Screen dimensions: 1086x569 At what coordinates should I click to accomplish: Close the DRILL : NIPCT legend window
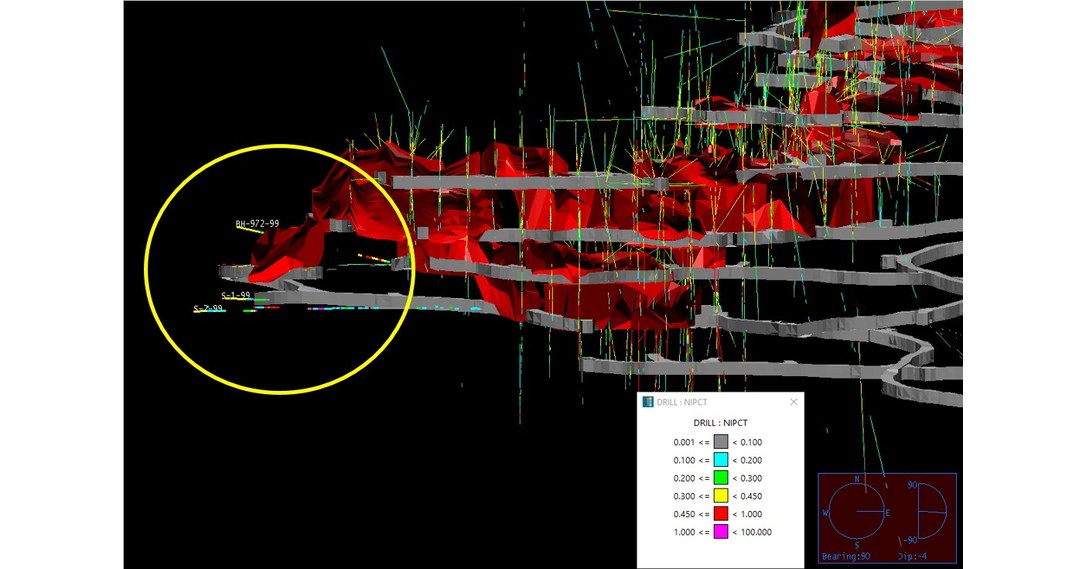click(x=794, y=402)
